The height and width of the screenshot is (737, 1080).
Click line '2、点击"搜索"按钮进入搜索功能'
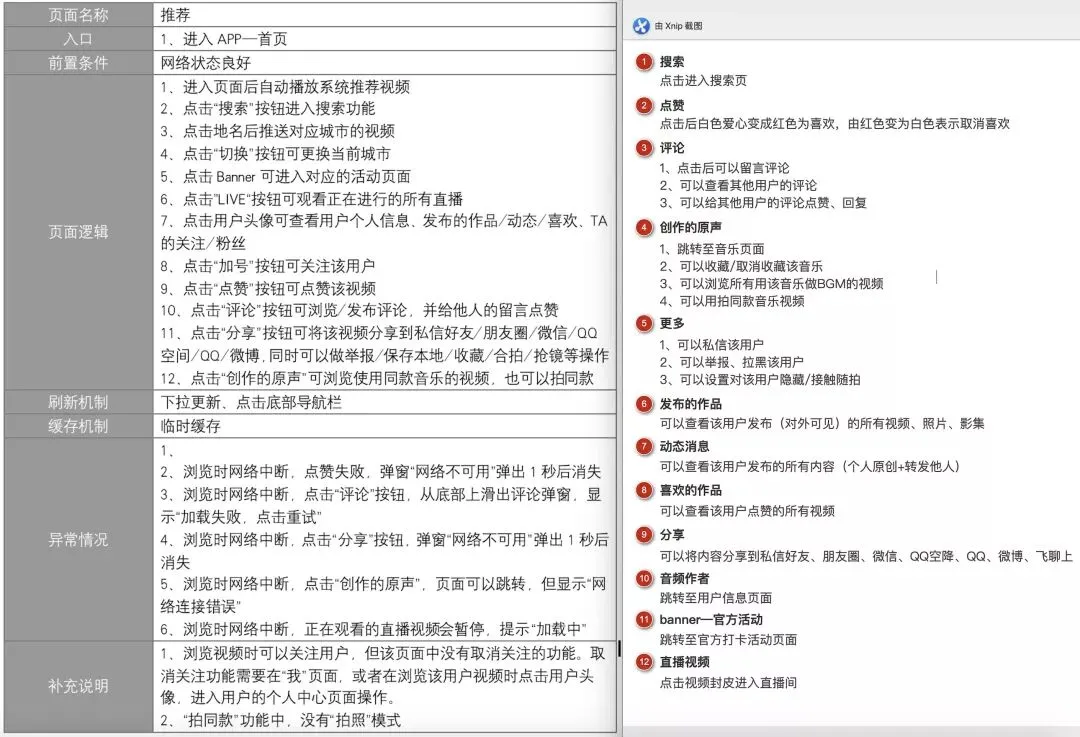[268, 109]
